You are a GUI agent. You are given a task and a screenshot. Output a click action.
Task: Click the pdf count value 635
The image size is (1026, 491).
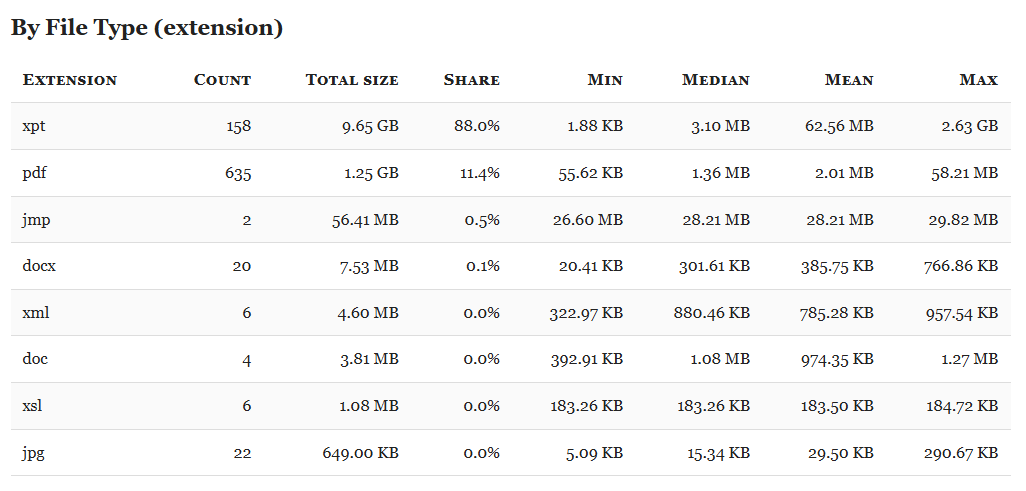238,173
